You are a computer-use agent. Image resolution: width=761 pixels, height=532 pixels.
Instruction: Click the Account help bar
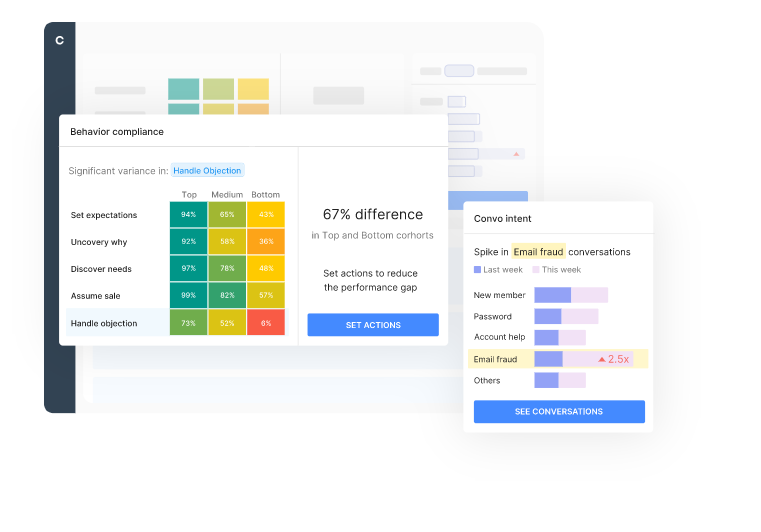click(560, 337)
